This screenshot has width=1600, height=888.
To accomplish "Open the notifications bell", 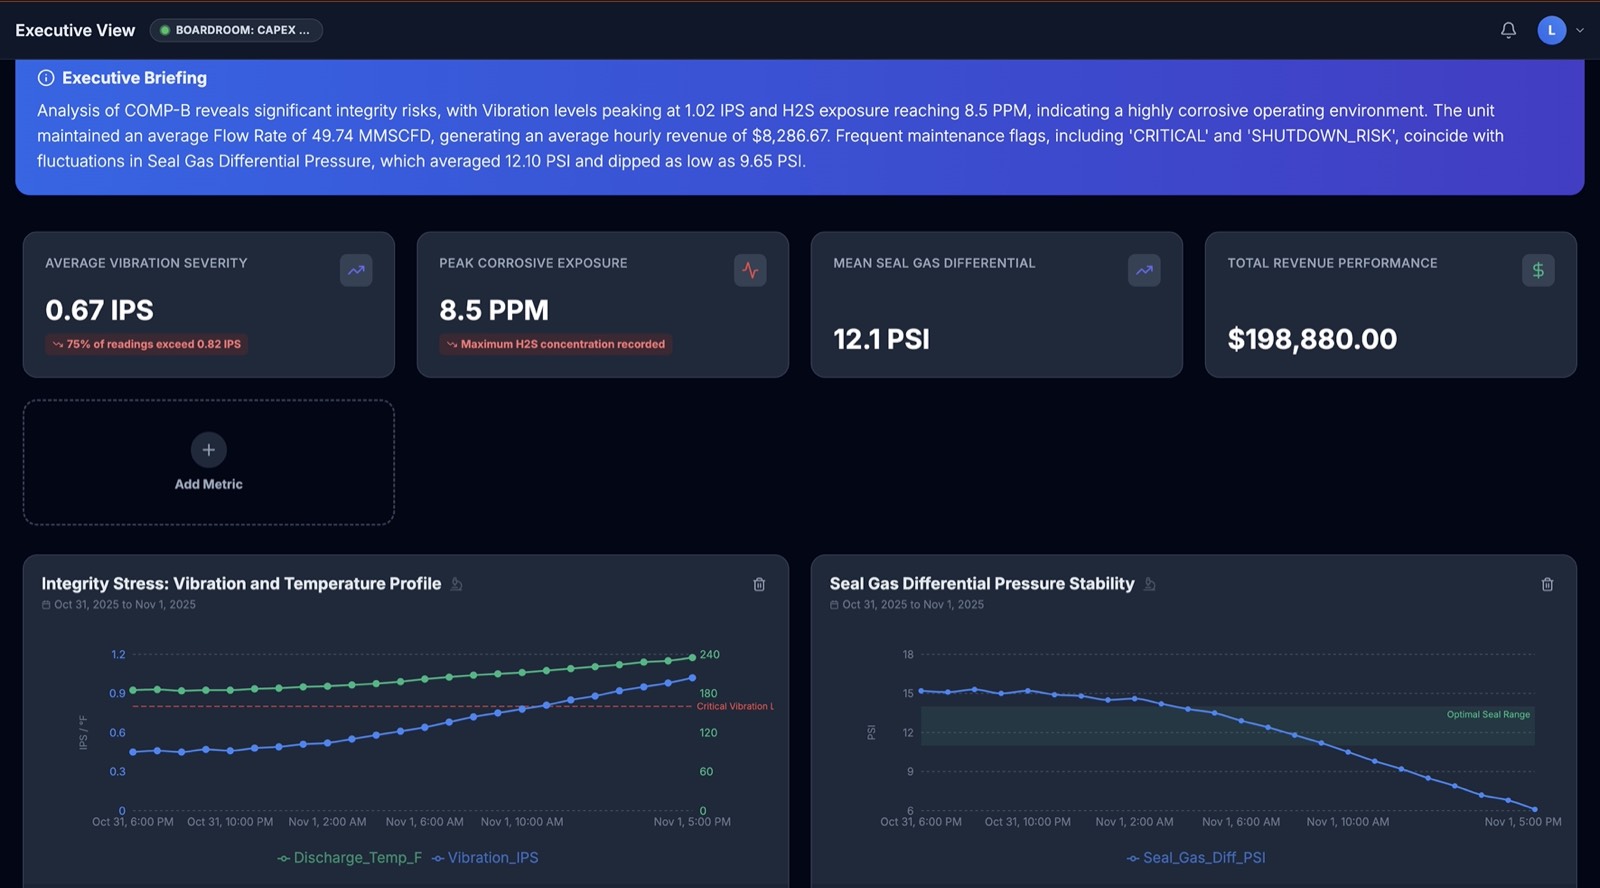I will [1508, 30].
